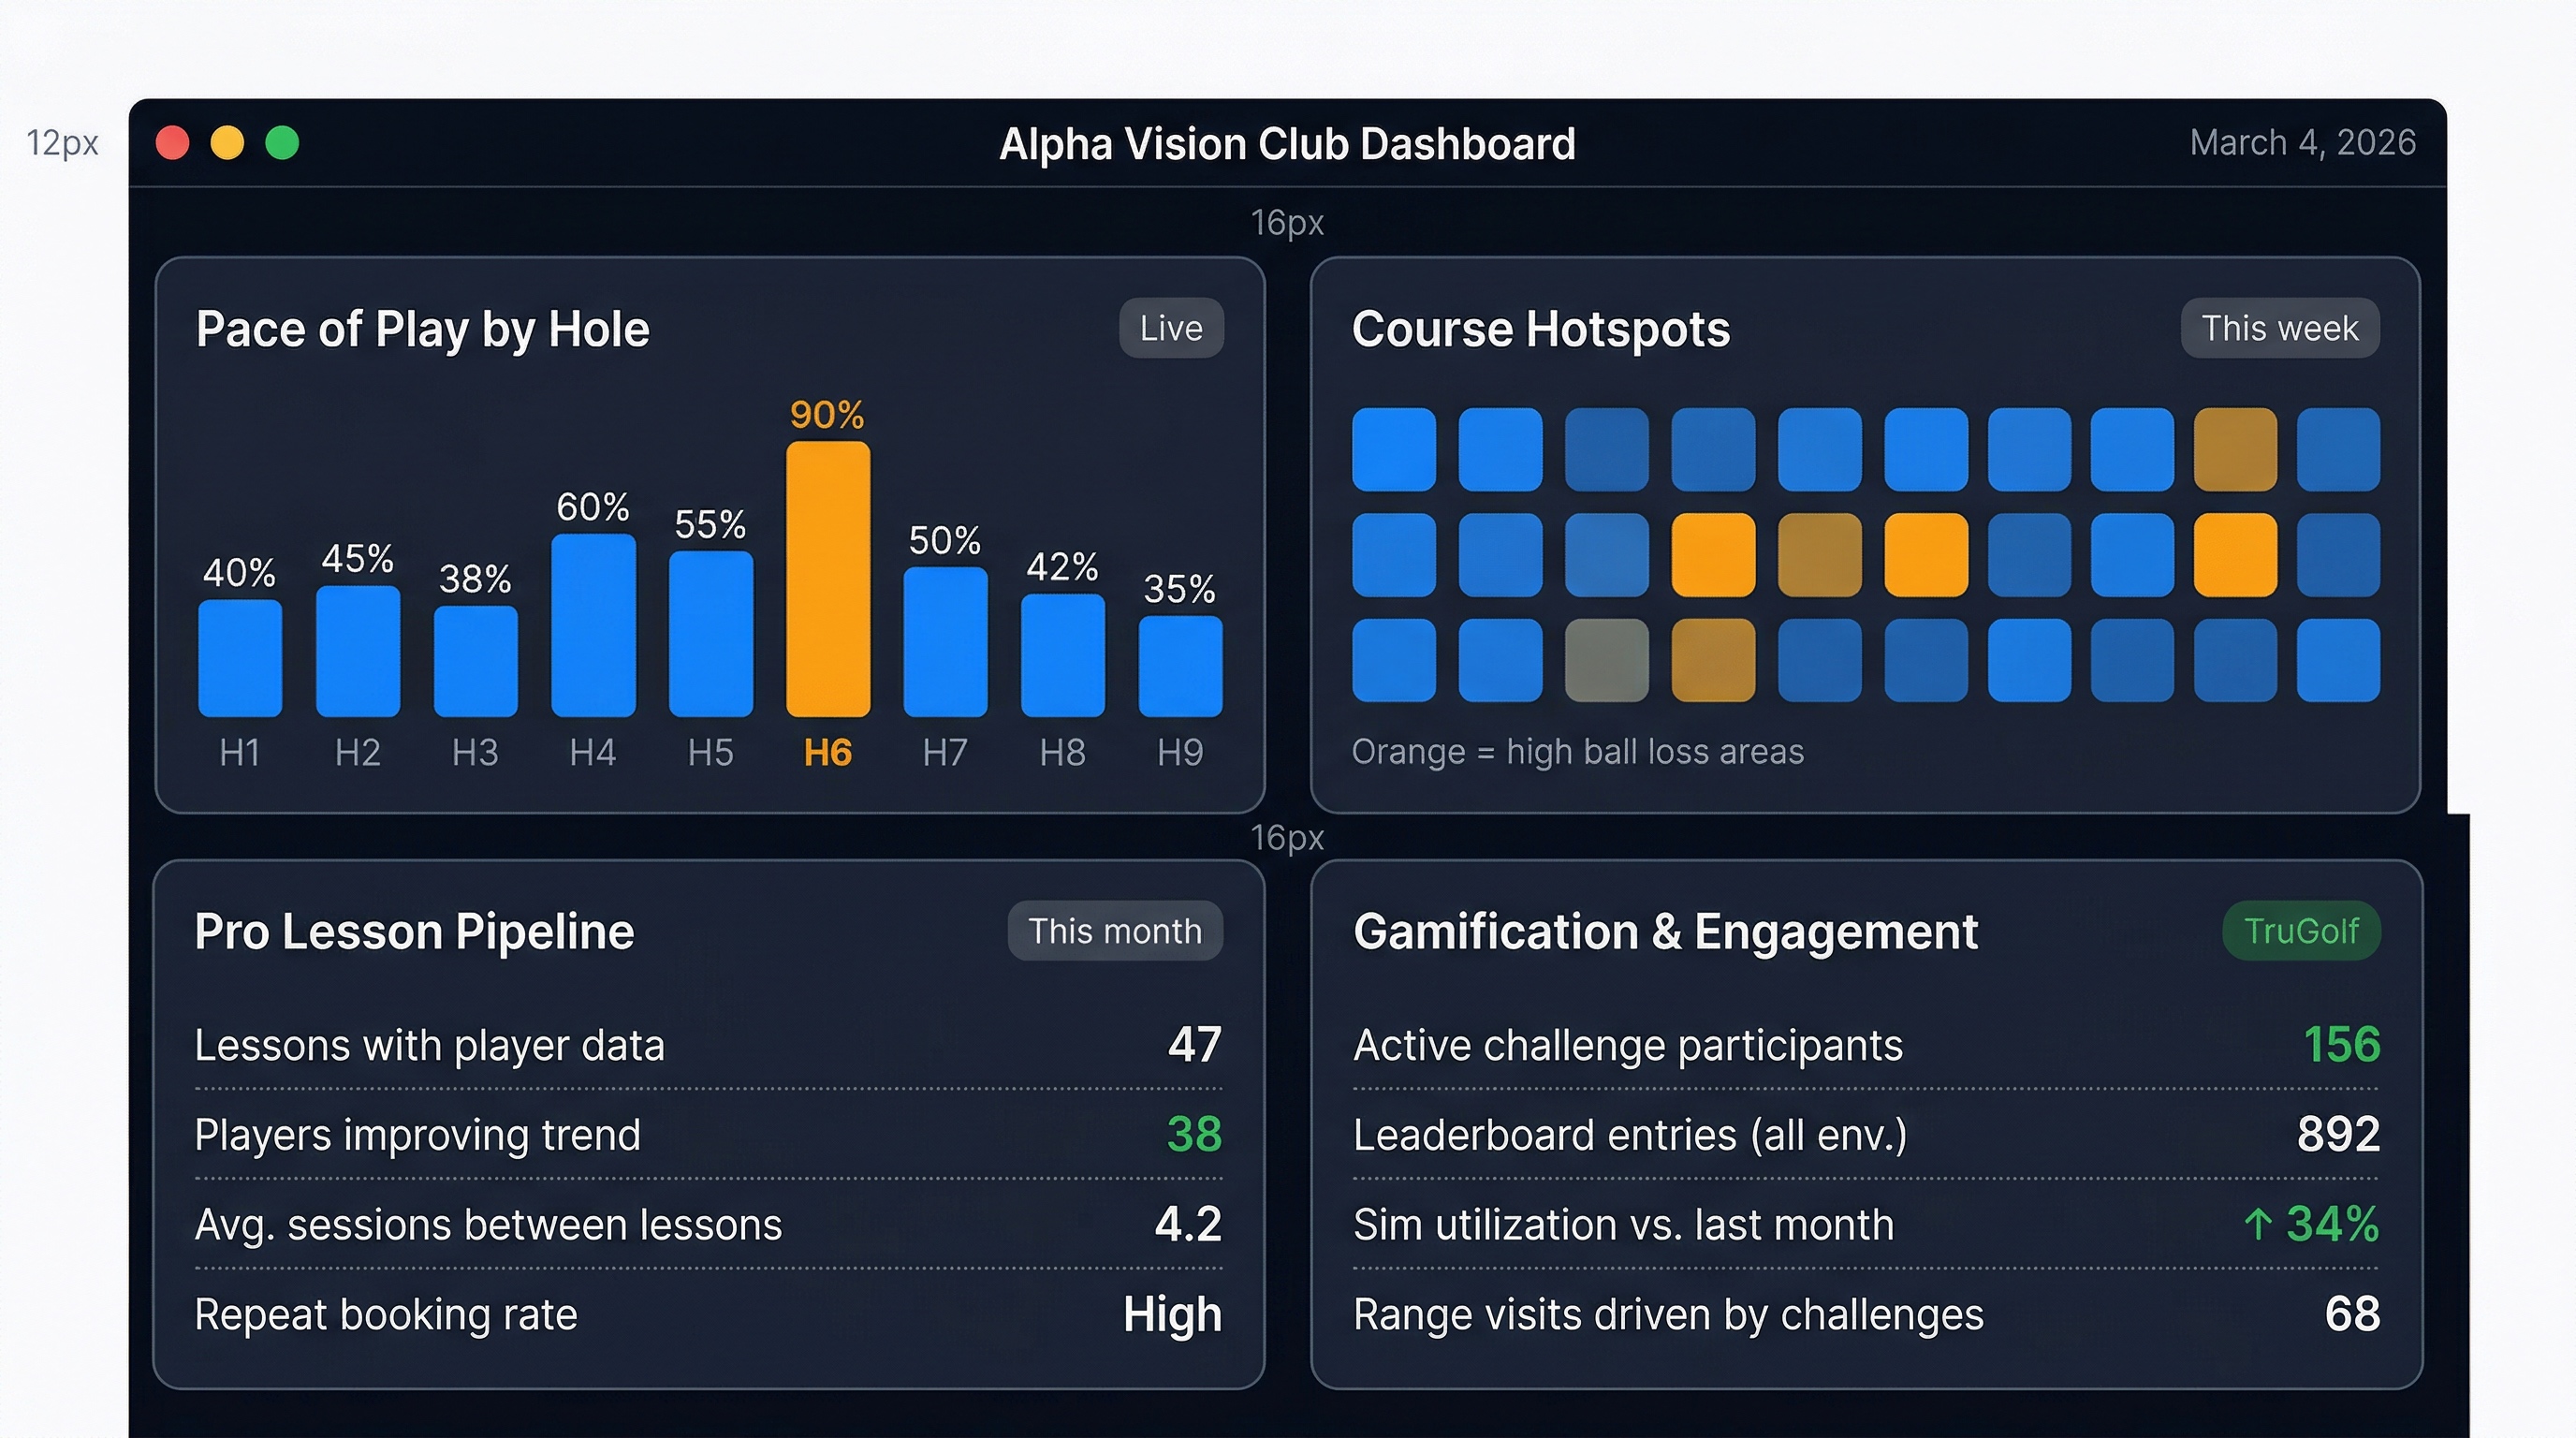This screenshot has width=2576, height=1438.
Task: Click the highlighted H6 pace bar
Action: [x=827, y=580]
